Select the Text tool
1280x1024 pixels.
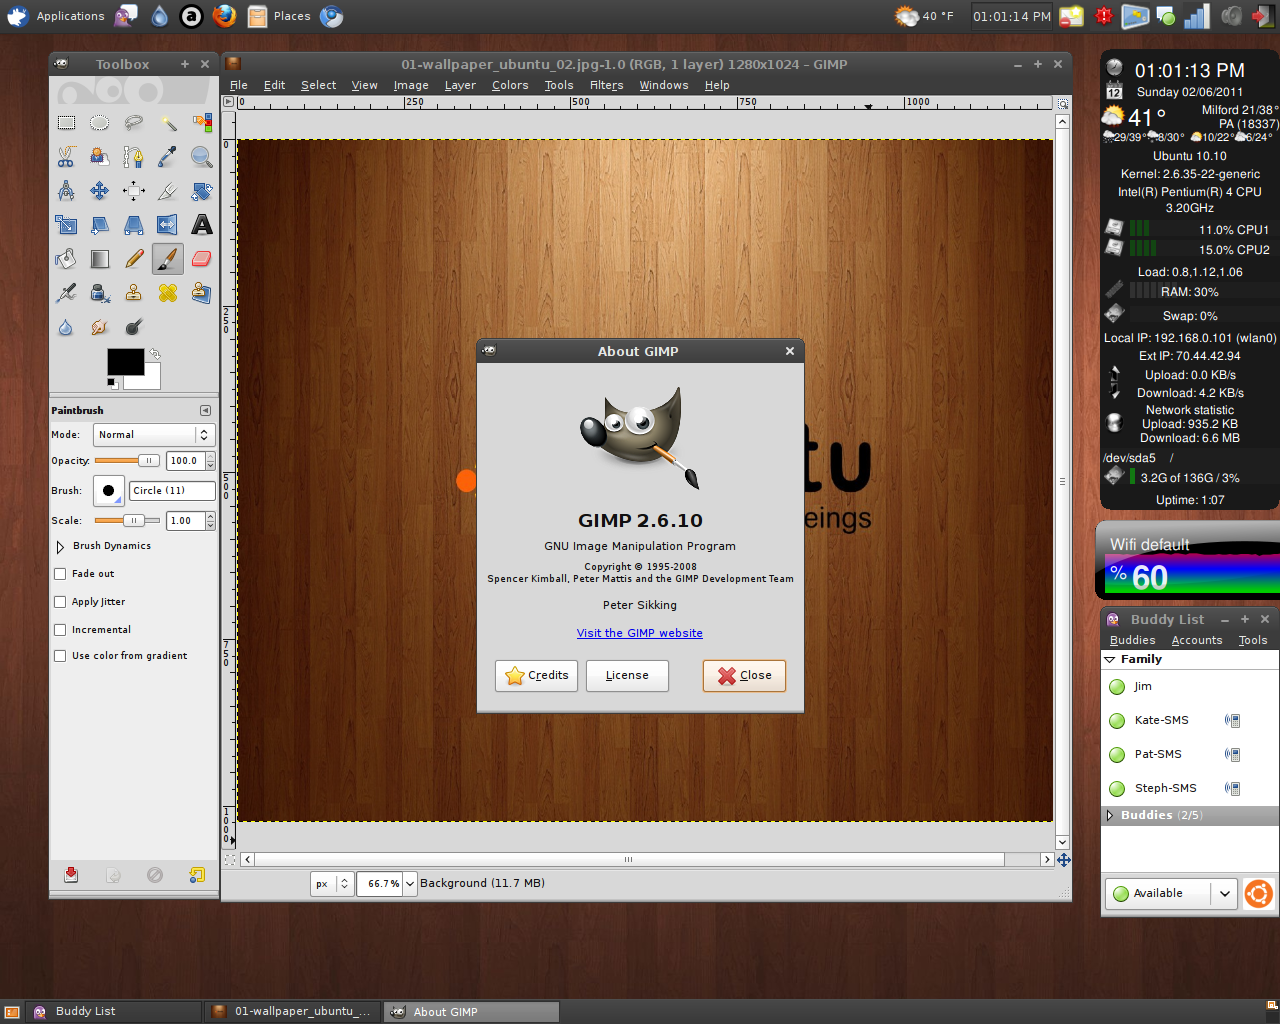(202, 225)
